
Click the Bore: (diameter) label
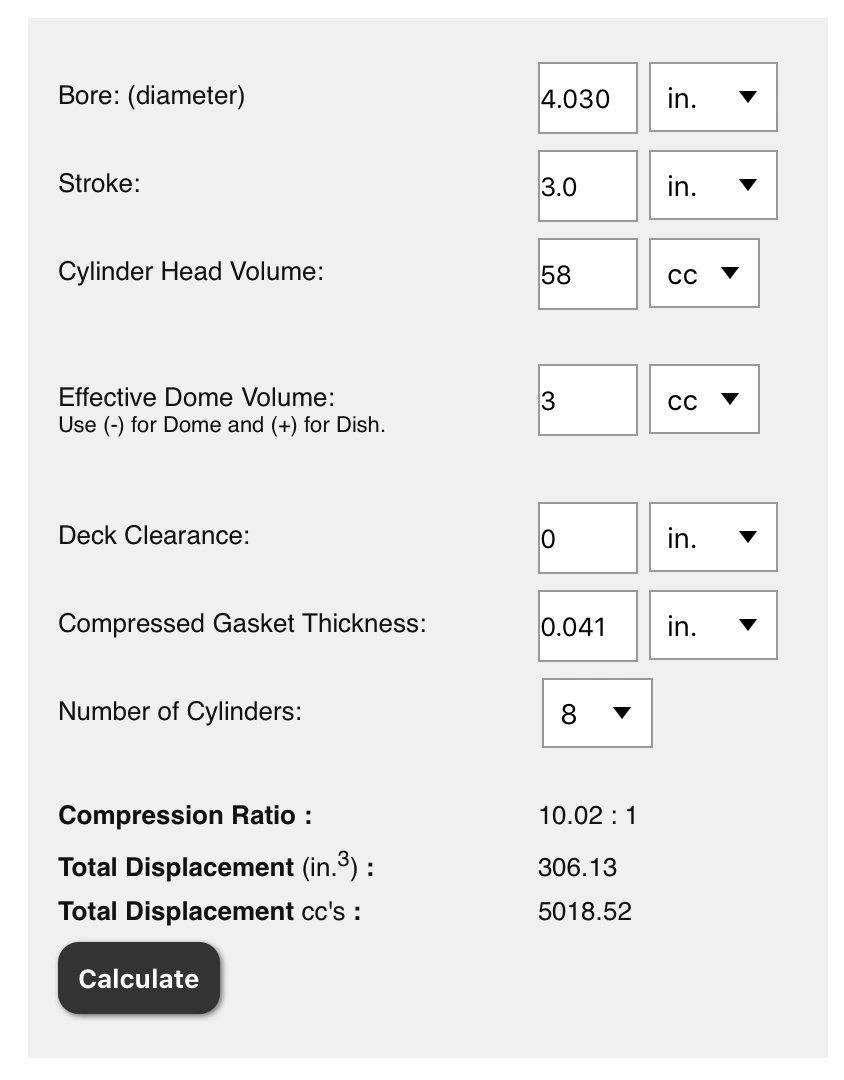[152, 95]
